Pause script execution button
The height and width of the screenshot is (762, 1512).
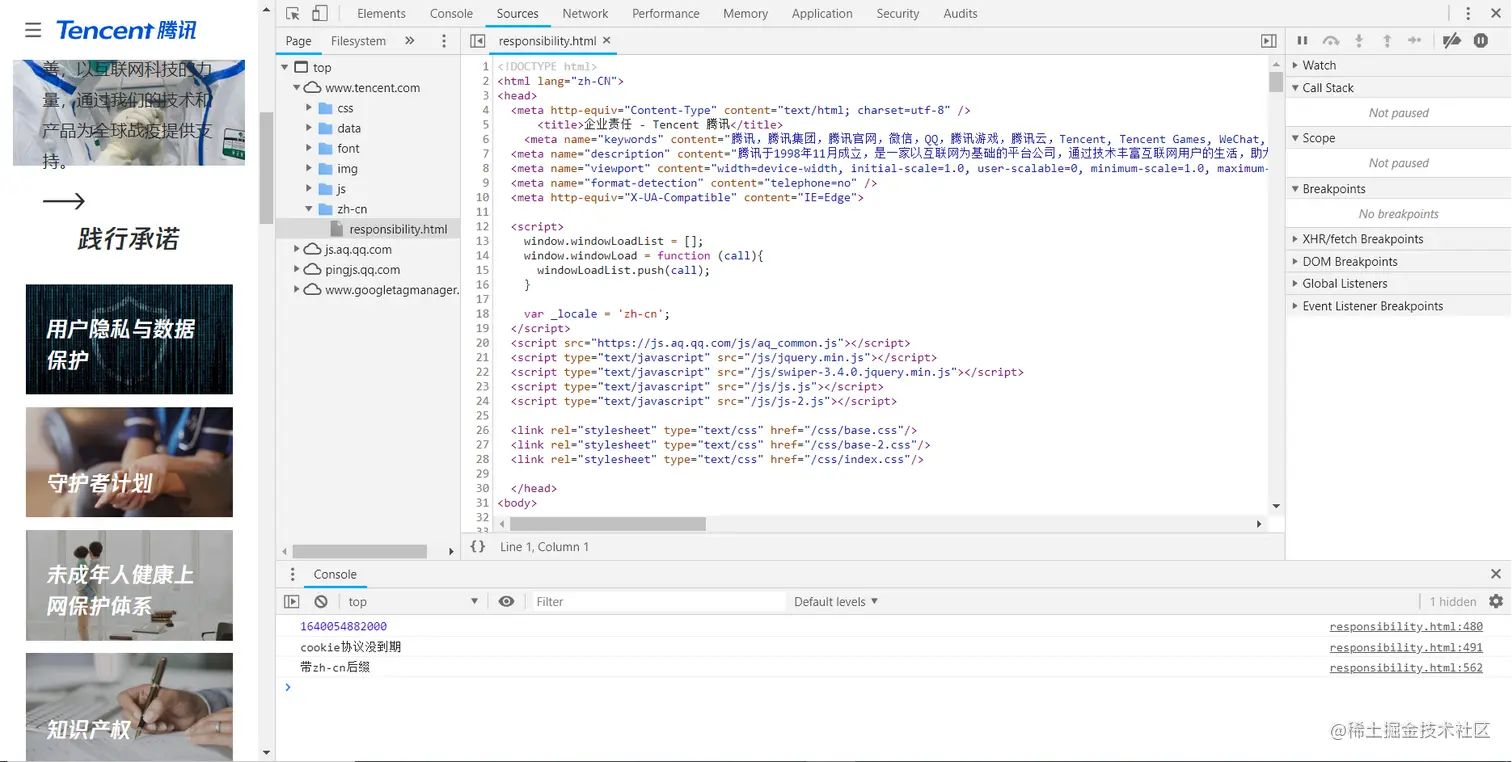(1302, 41)
